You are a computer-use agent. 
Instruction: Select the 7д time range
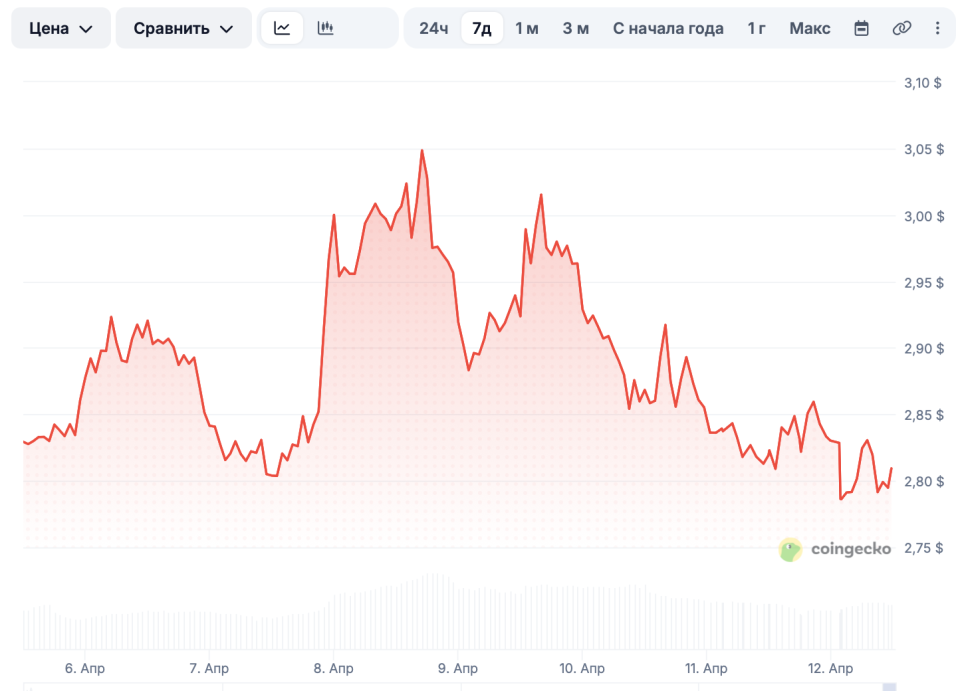(x=482, y=28)
